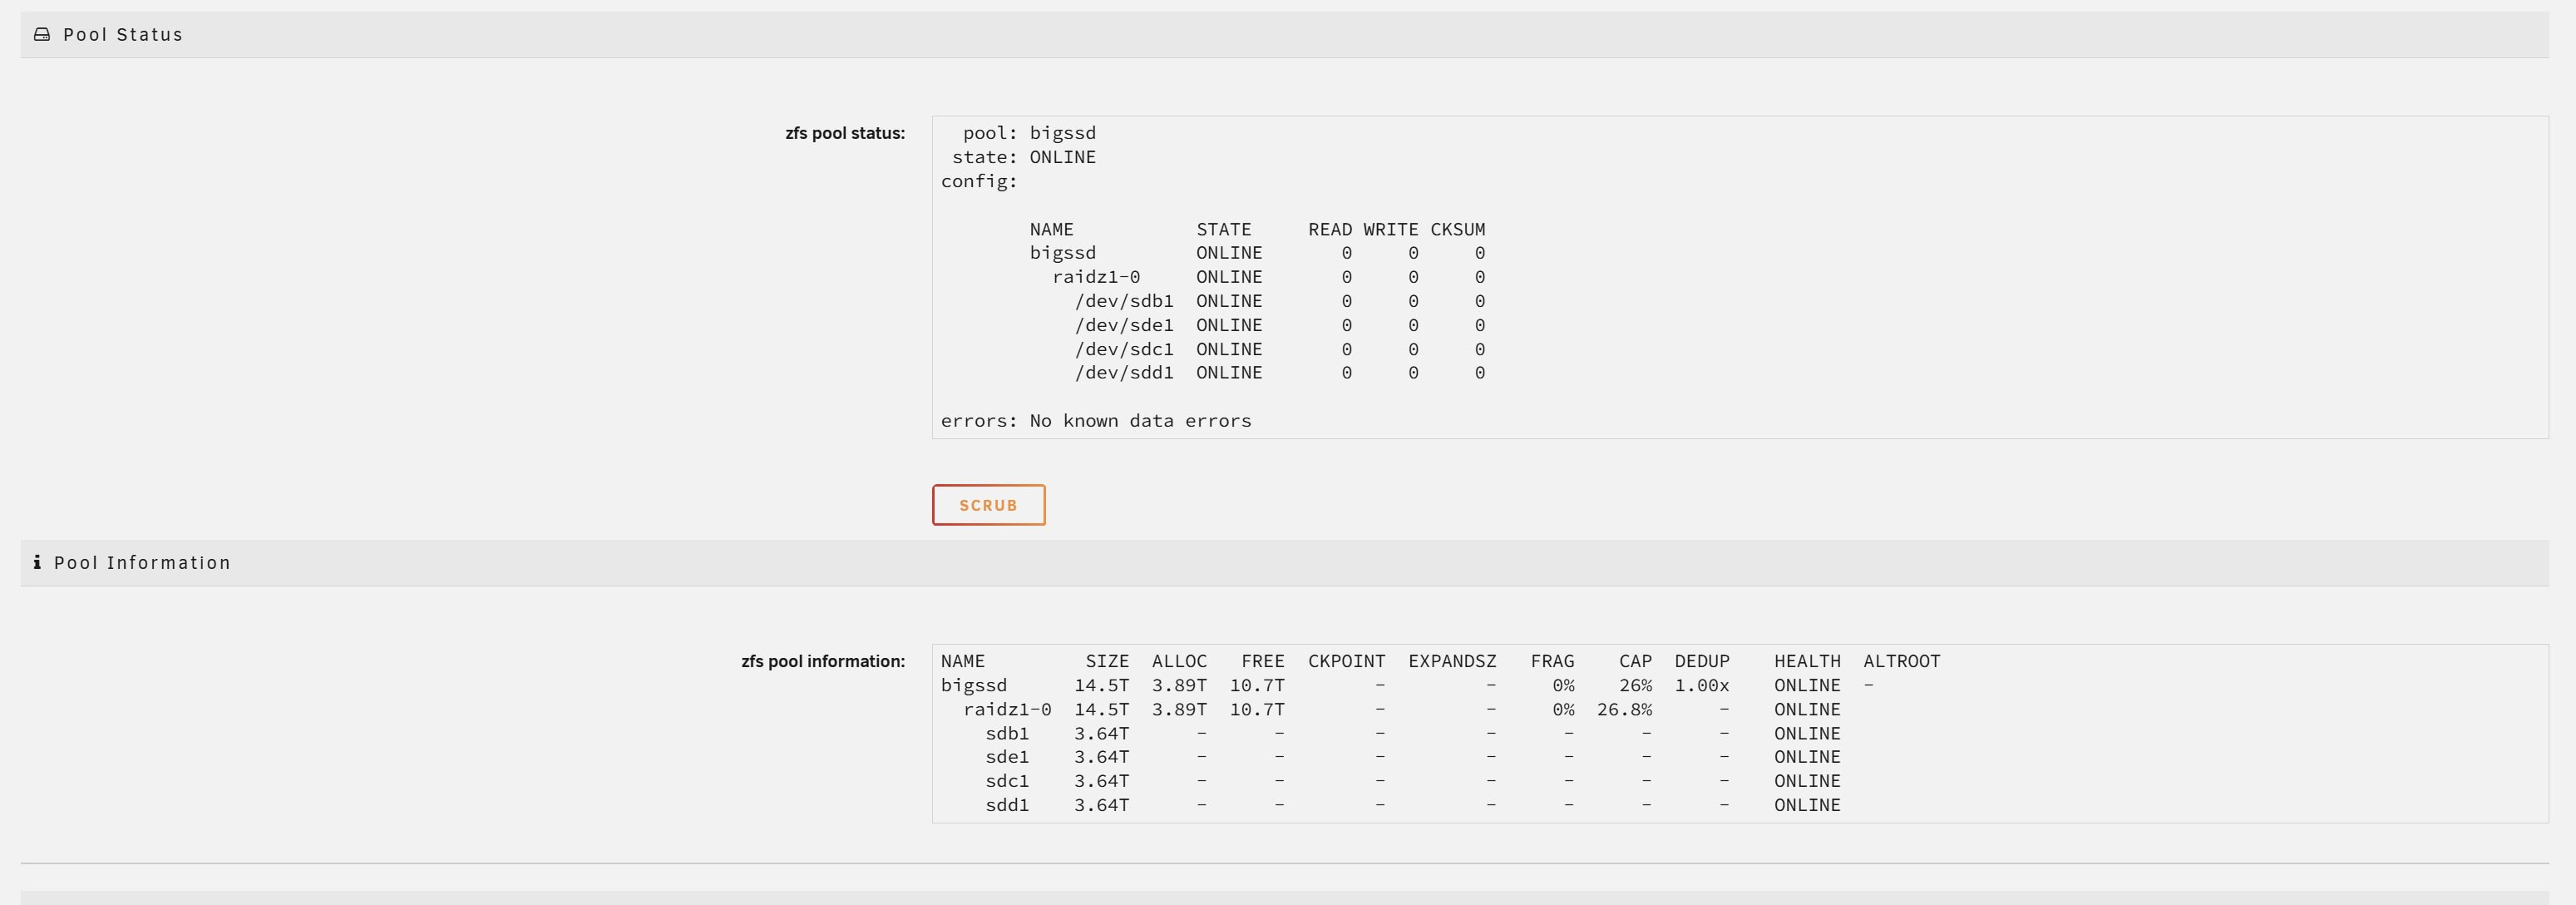Click the Pool Status section header

click(123, 35)
